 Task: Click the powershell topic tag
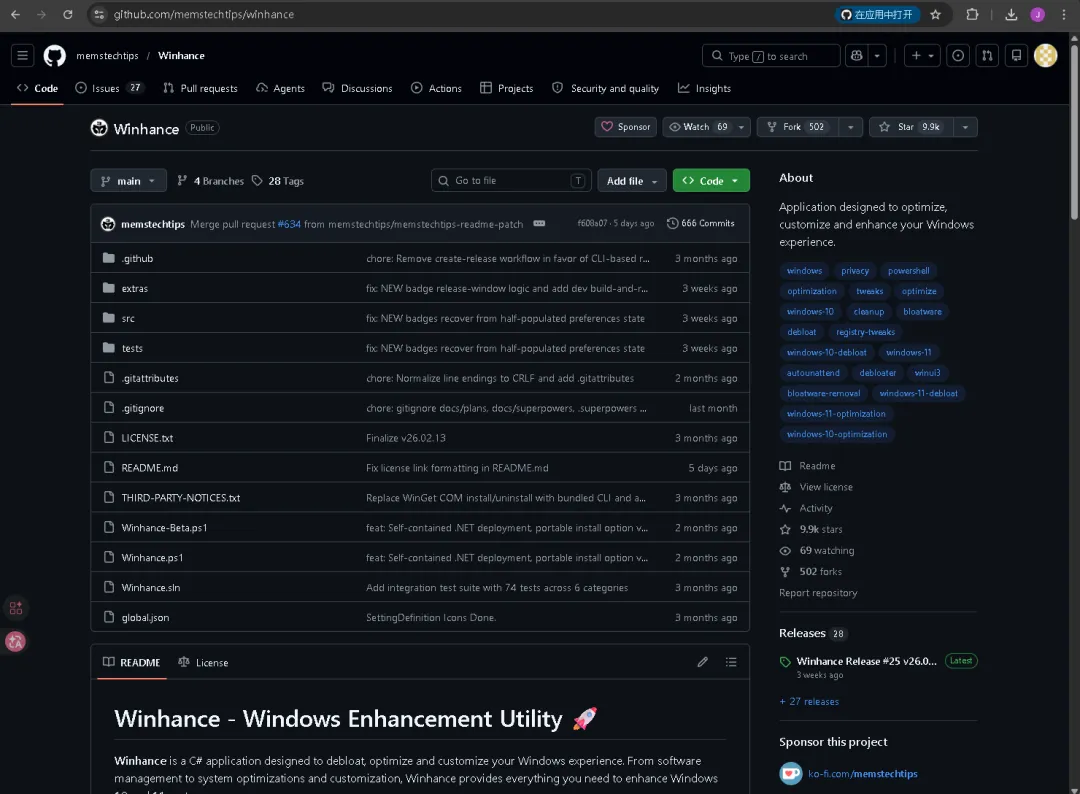click(x=908, y=271)
